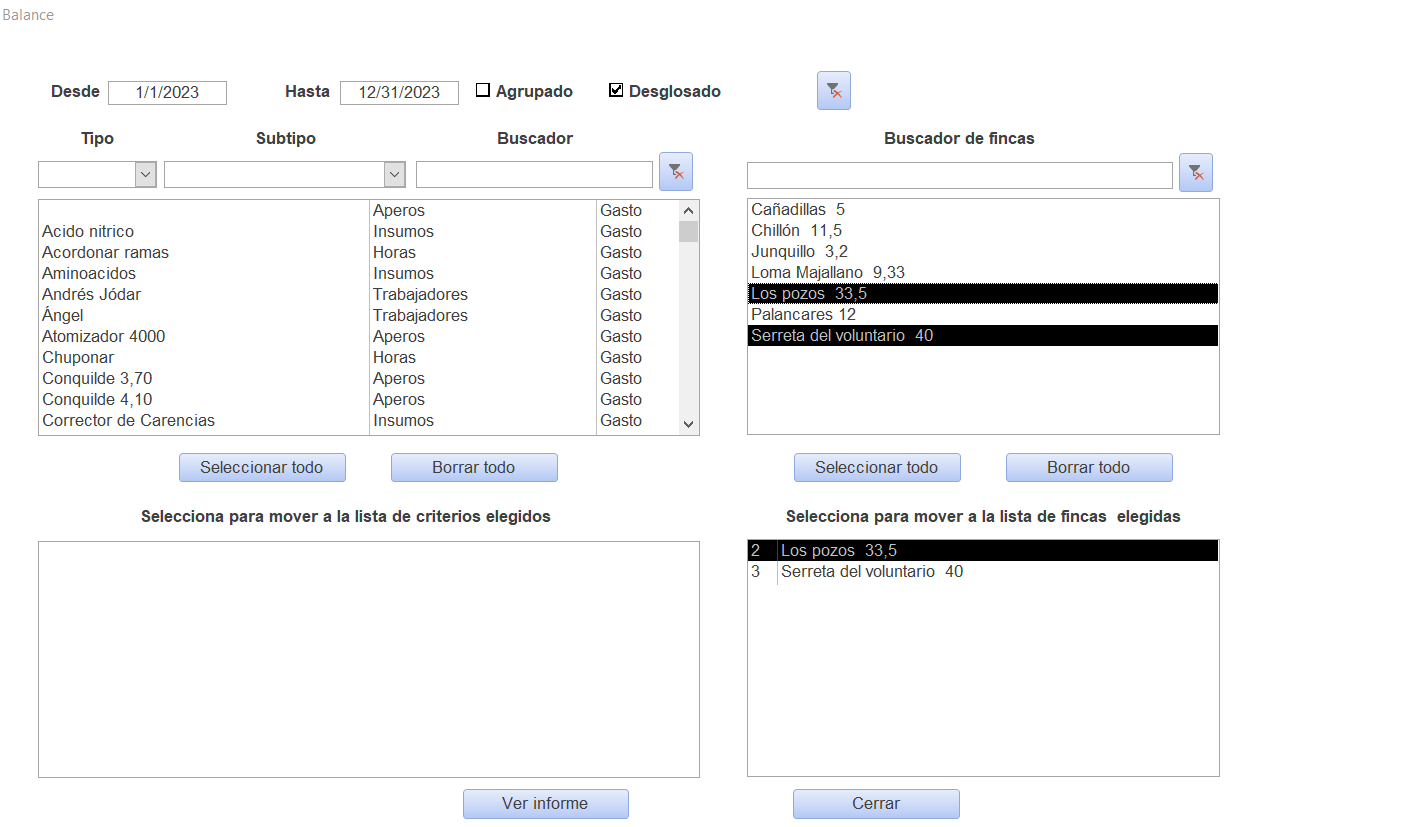The width and height of the screenshot is (1408, 827).
Task: Click the clear-filter icon beside the Buscador field
Action: [676, 172]
